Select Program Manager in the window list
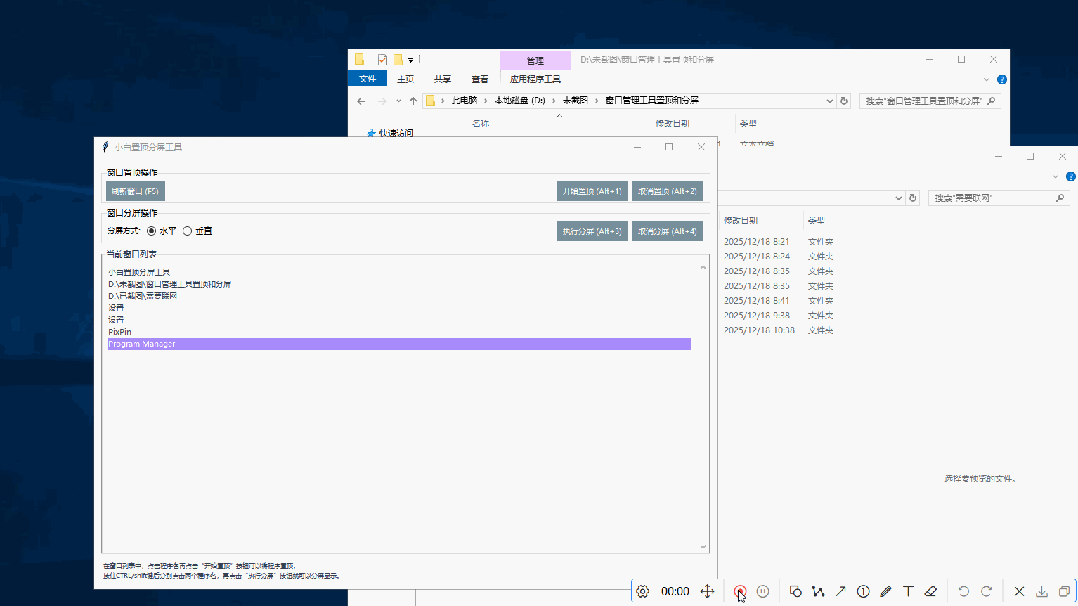Image resolution: width=1078 pixels, height=606 pixels. click(399, 344)
